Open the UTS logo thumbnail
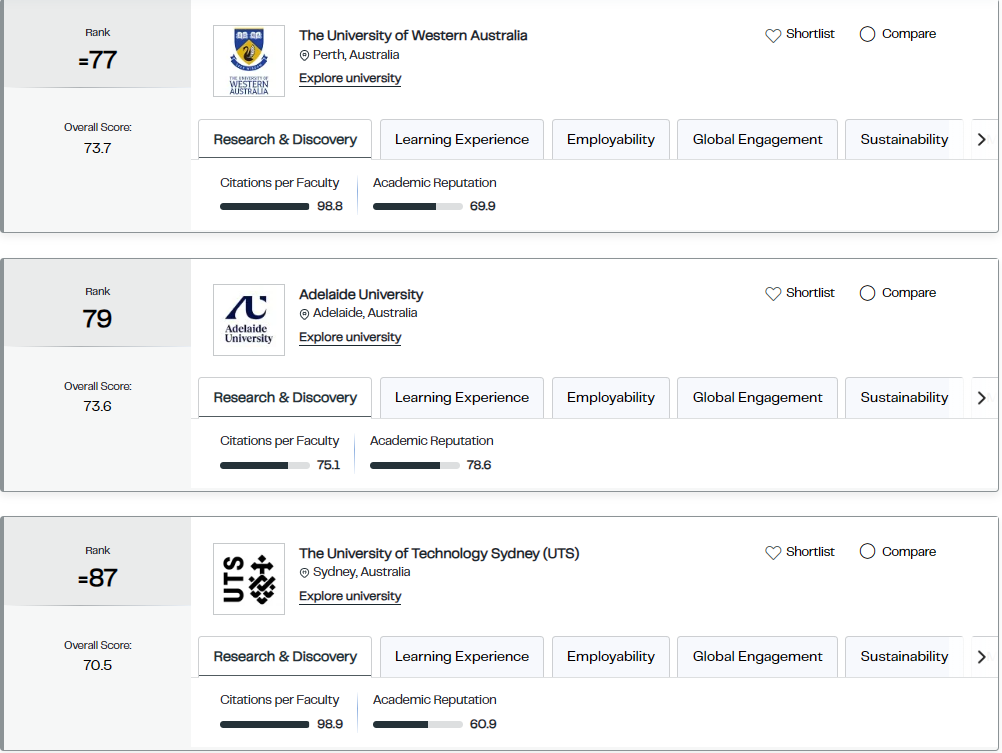This screenshot has height=753, width=1002. [249, 578]
